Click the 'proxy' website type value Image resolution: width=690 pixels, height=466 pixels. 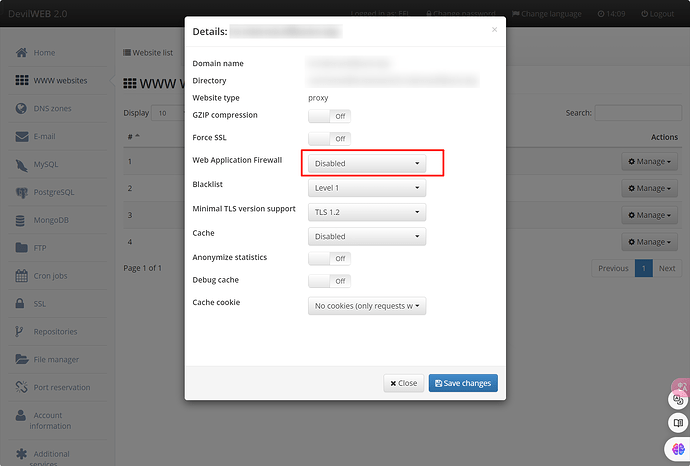tap(318, 98)
